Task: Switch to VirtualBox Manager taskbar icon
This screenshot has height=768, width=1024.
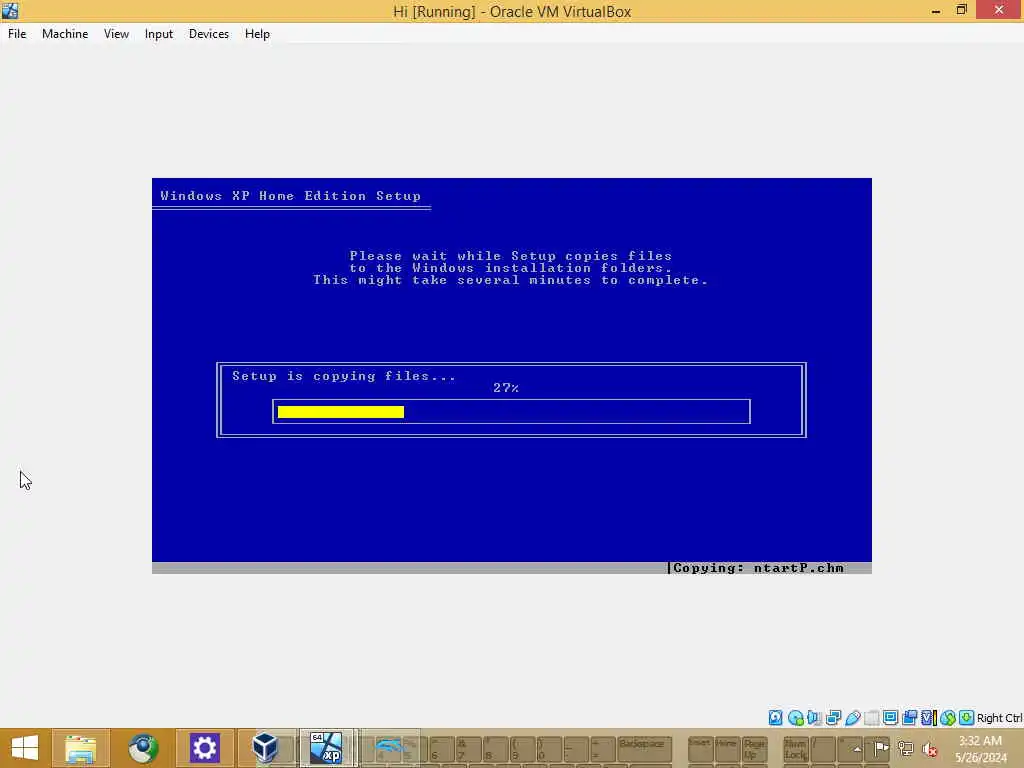Action: (x=265, y=748)
